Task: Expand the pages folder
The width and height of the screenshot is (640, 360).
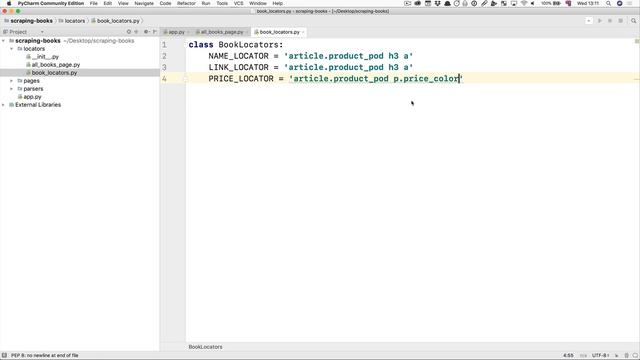Action: pyautogui.click(x=12, y=81)
